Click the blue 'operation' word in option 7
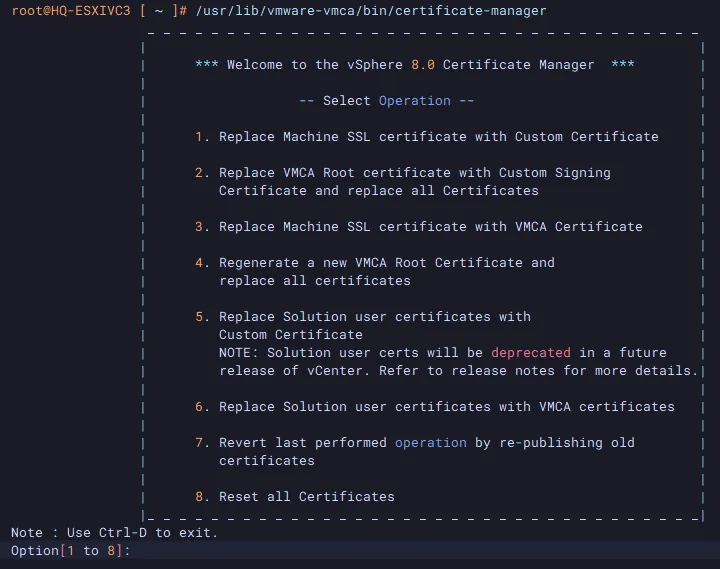720x569 pixels. [x=431, y=443]
